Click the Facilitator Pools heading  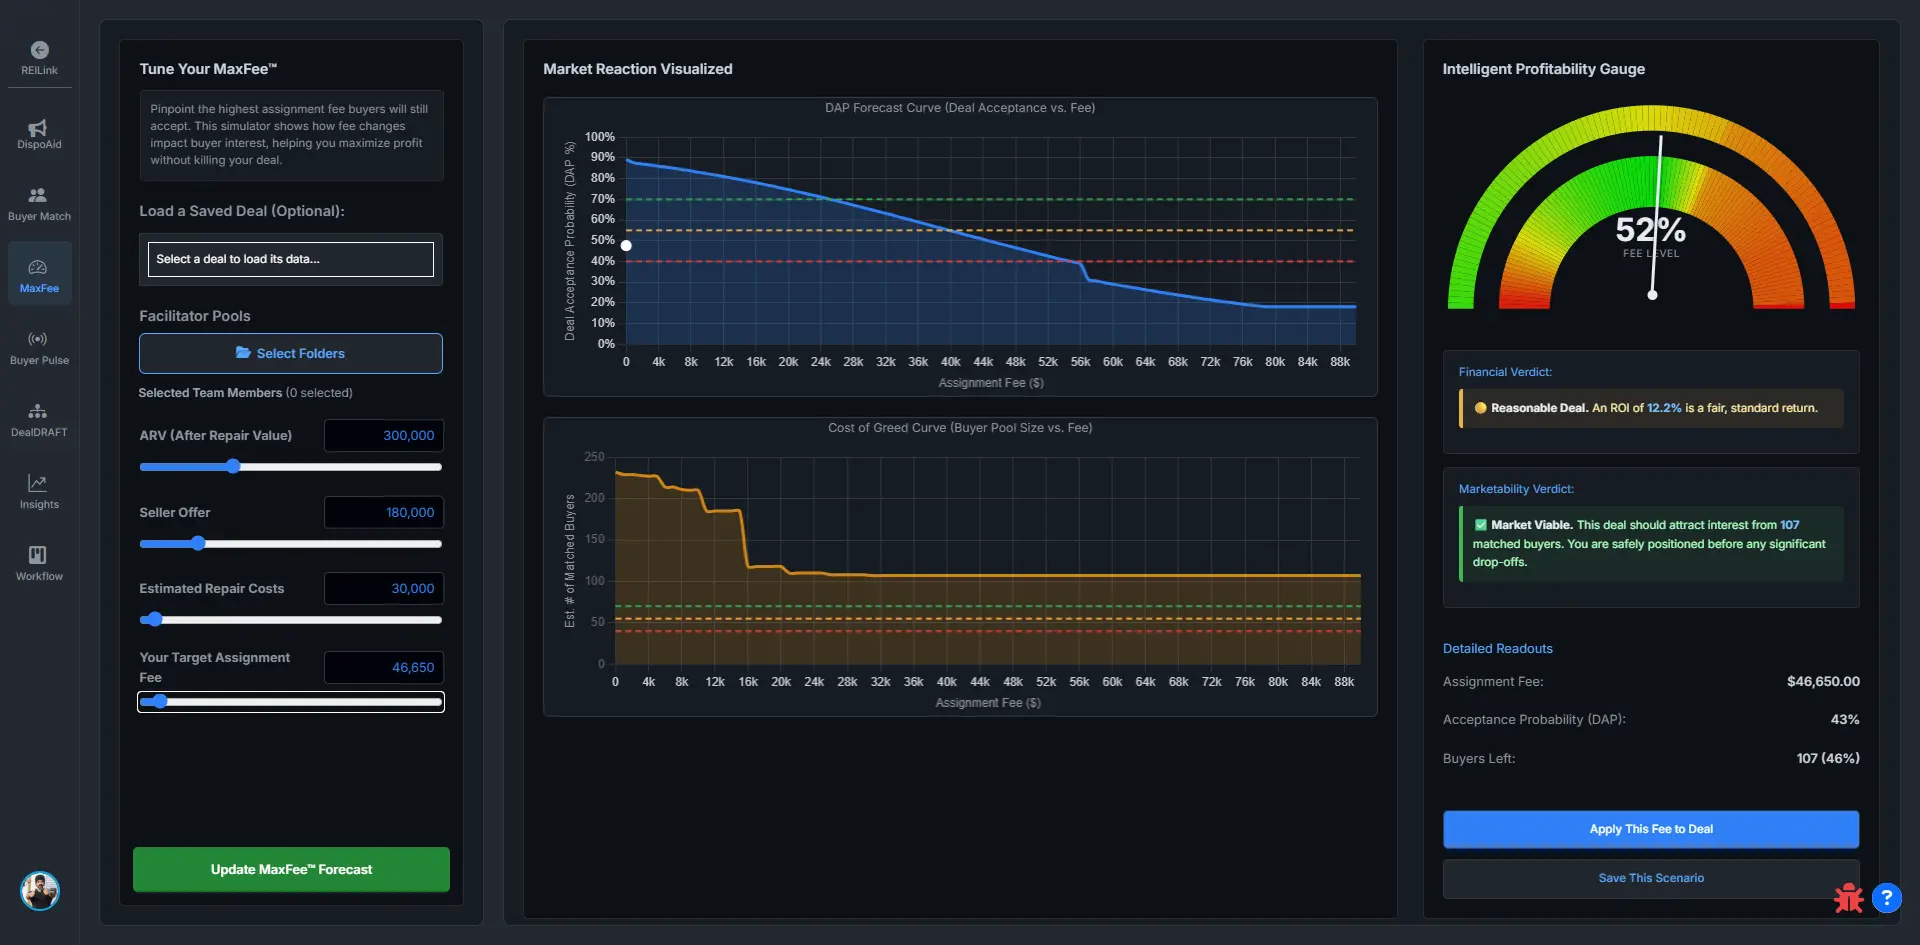(195, 316)
